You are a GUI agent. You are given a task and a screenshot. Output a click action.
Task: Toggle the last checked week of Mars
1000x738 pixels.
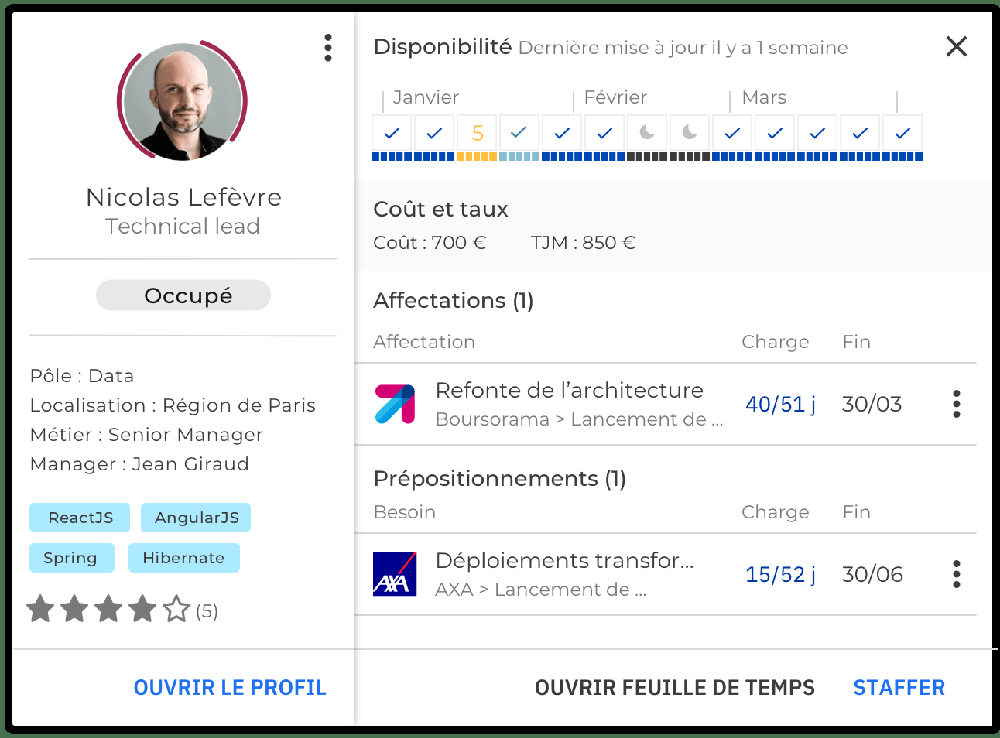tap(902, 133)
